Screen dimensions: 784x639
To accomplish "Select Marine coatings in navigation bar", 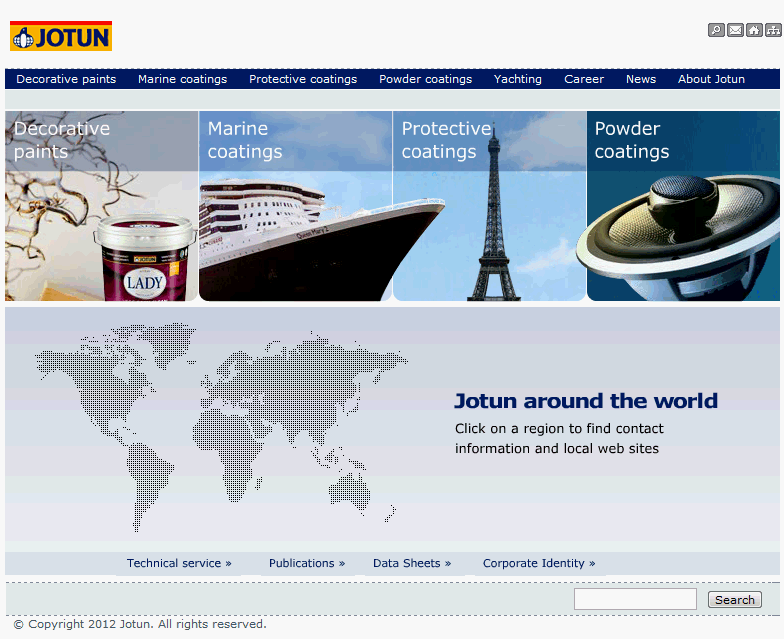I will click(182, 79).
